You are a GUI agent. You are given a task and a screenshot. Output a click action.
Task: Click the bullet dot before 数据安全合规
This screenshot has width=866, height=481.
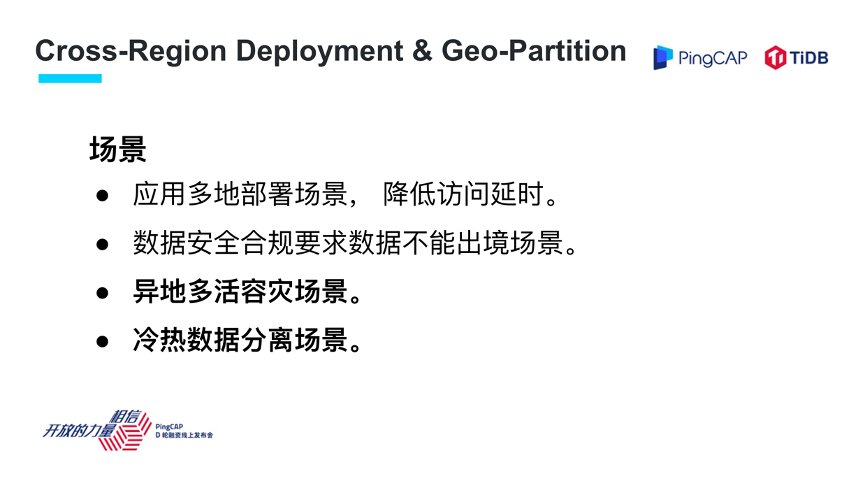pyautogui.click(x=102, y=243)
